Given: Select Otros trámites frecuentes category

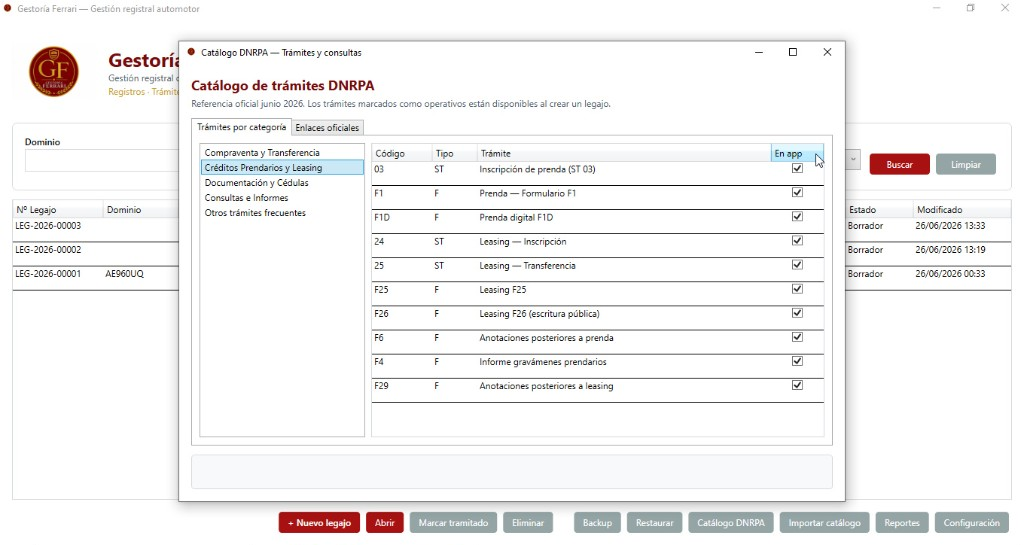Looking at the screenshot, I should (281, 213).
